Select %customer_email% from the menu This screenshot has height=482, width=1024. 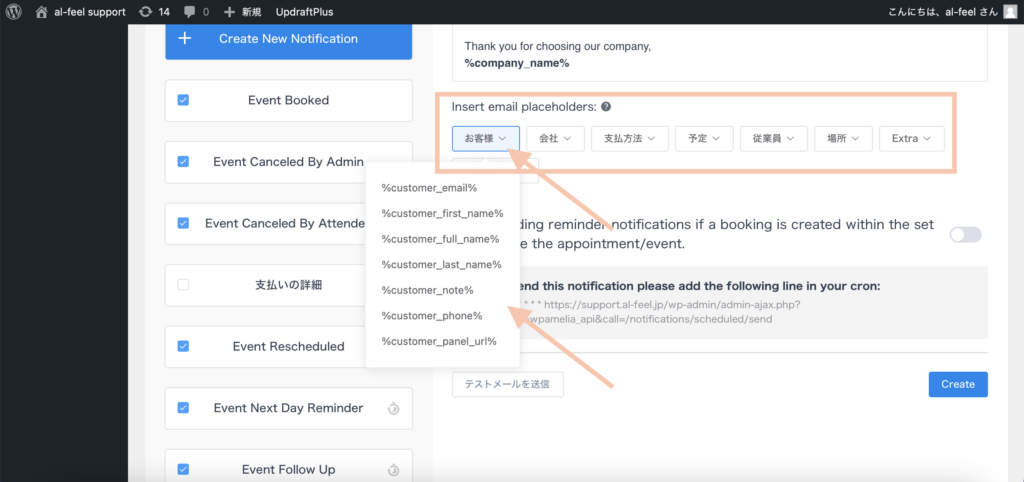click(429, 187)
